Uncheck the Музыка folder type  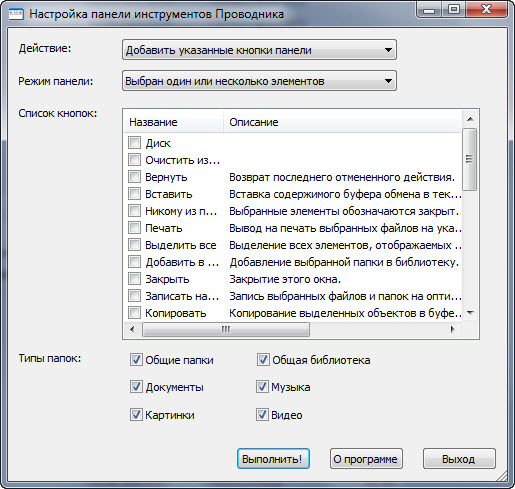[263, 387]
